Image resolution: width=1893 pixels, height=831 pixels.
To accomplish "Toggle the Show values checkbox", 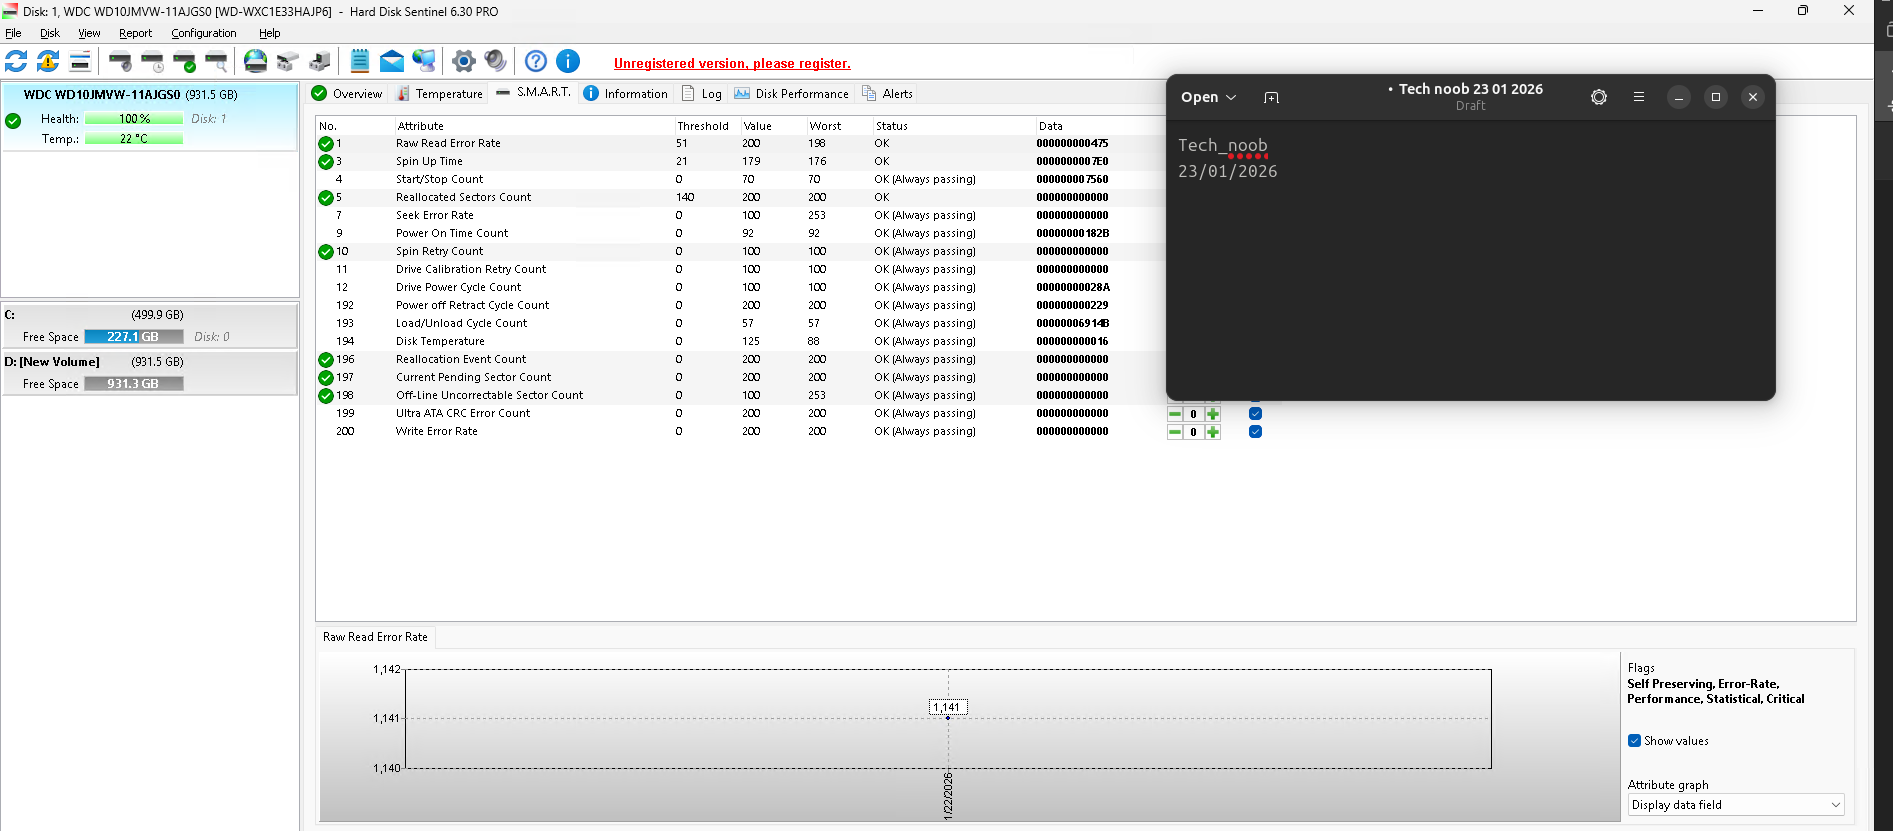I will point(1634,741).
